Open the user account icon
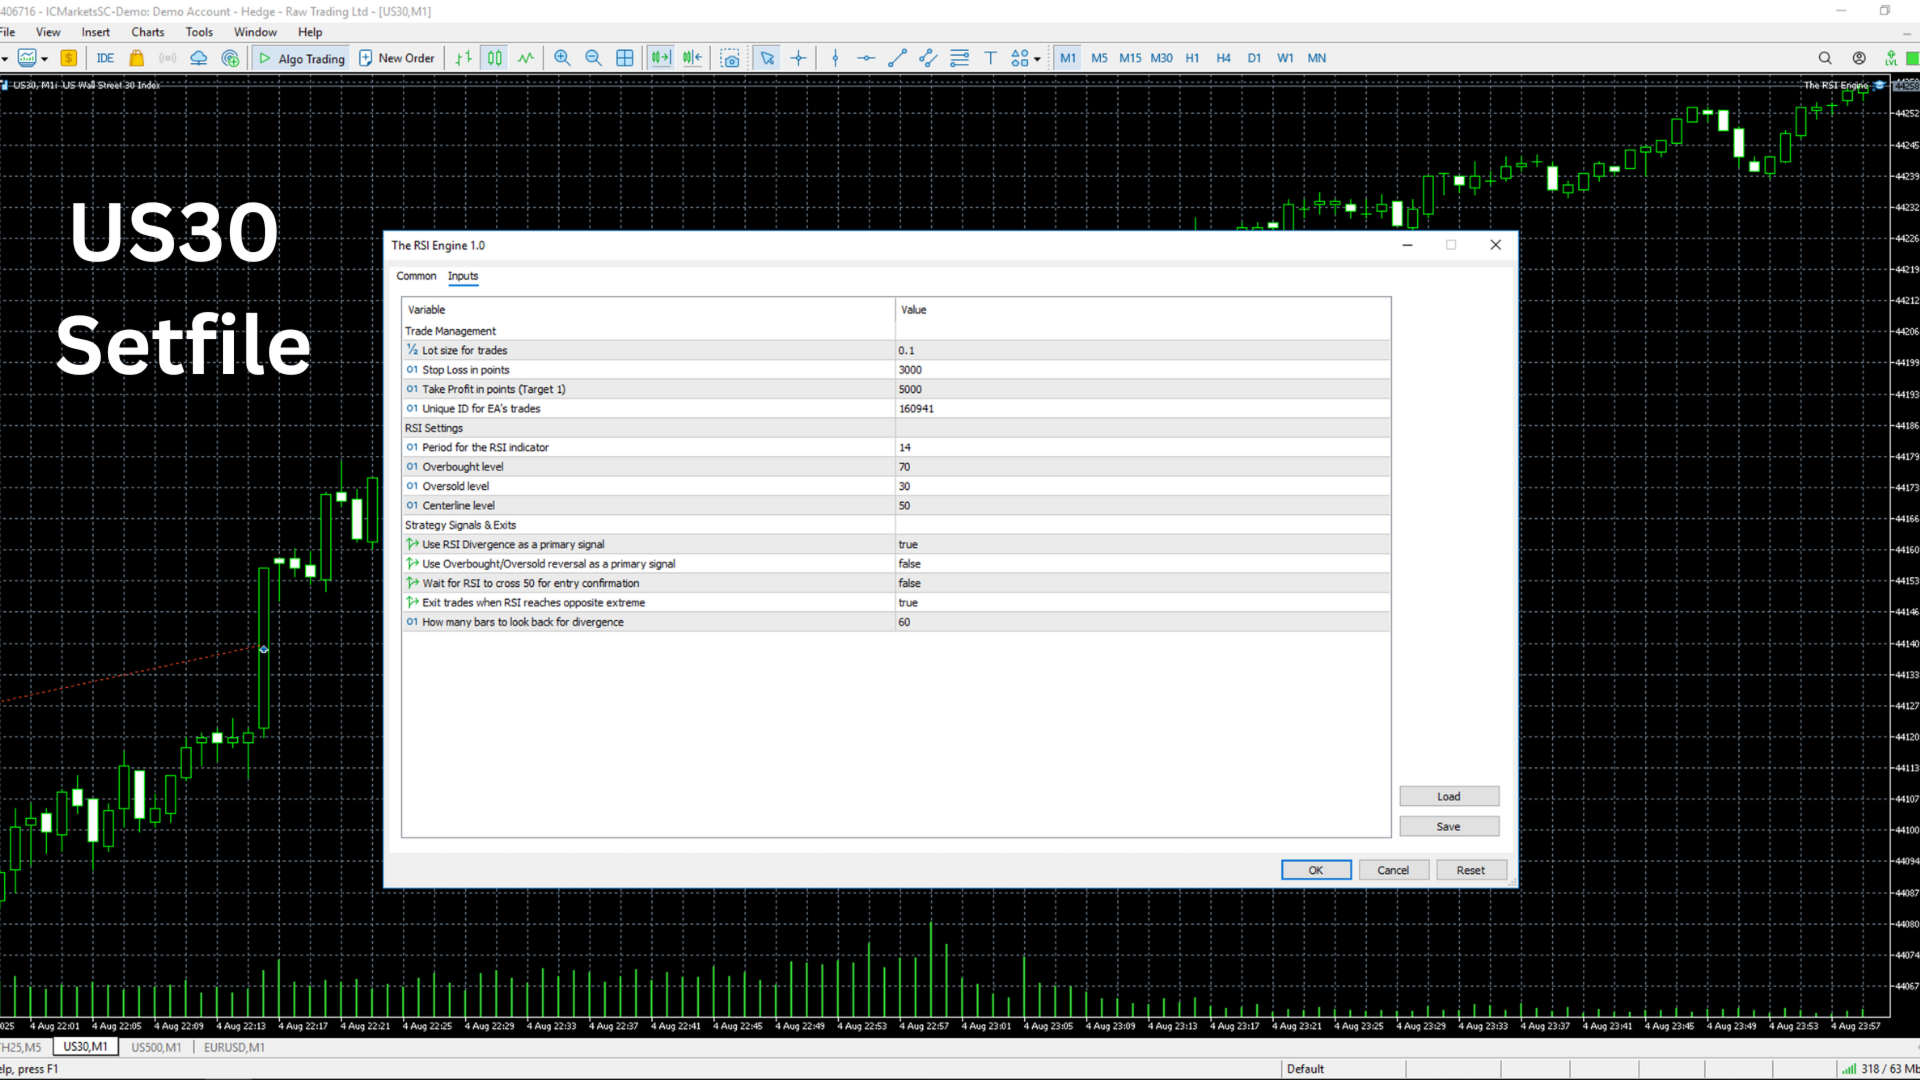The image size is (1920, 1080). click(x=1859, y=58)
